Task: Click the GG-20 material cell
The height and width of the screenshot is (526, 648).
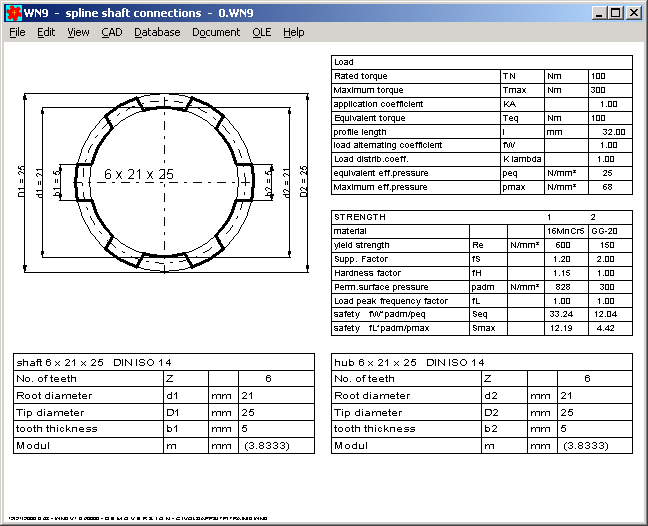Action: pyautogui.click(x=603, y=231)
